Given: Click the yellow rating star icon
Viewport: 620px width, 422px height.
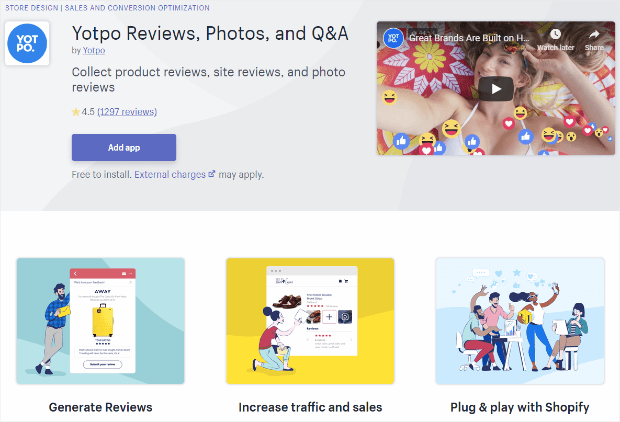Looking at the screenshot, I should coord(76,112).
